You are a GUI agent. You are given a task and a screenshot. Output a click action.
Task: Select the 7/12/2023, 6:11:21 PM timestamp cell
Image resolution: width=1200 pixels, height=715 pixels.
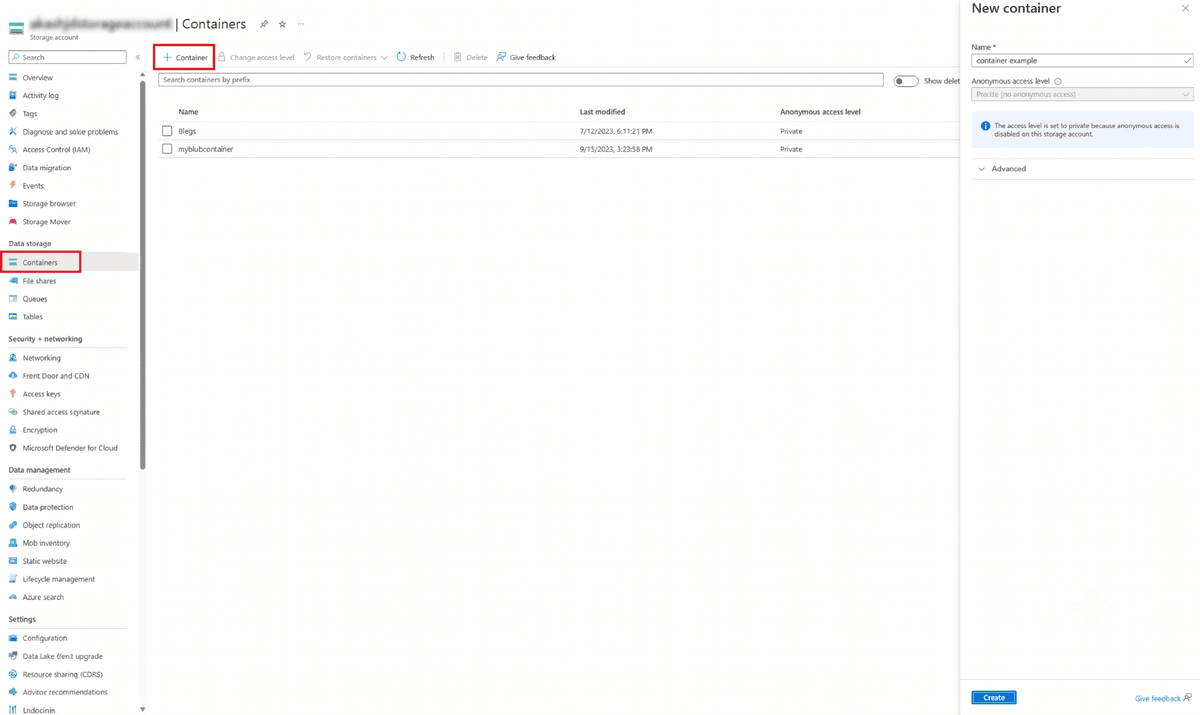tap(616, 131)
